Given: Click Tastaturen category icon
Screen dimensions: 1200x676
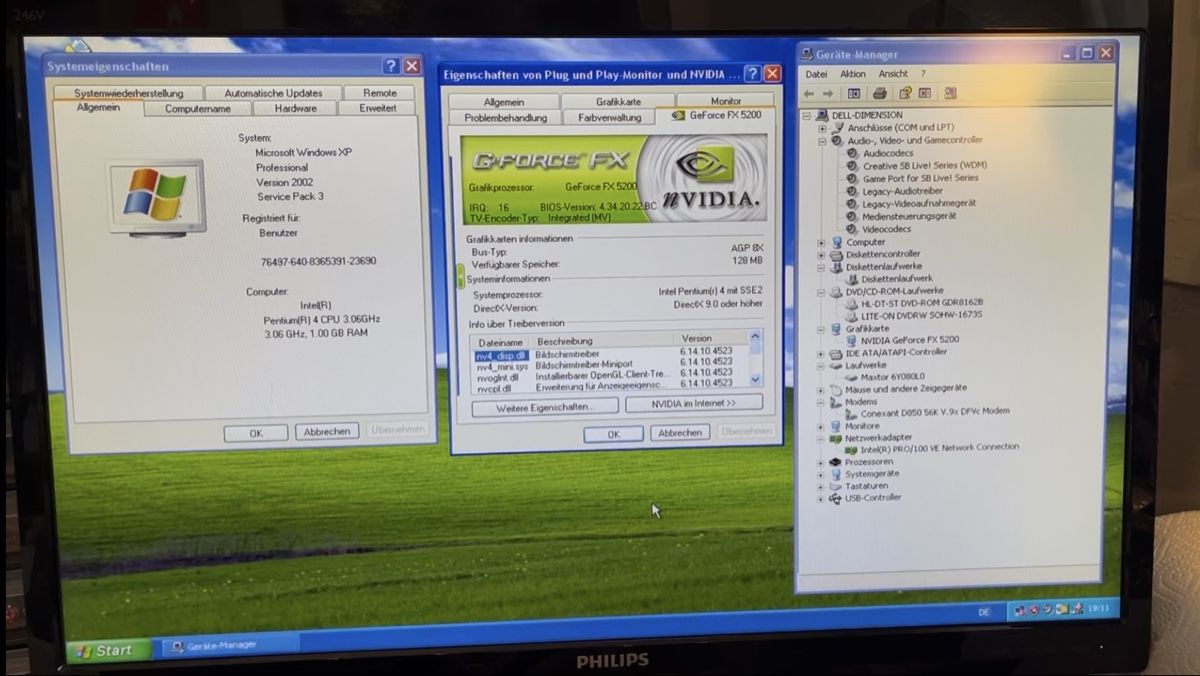Looking at the screenshot, I should (836, 486).
